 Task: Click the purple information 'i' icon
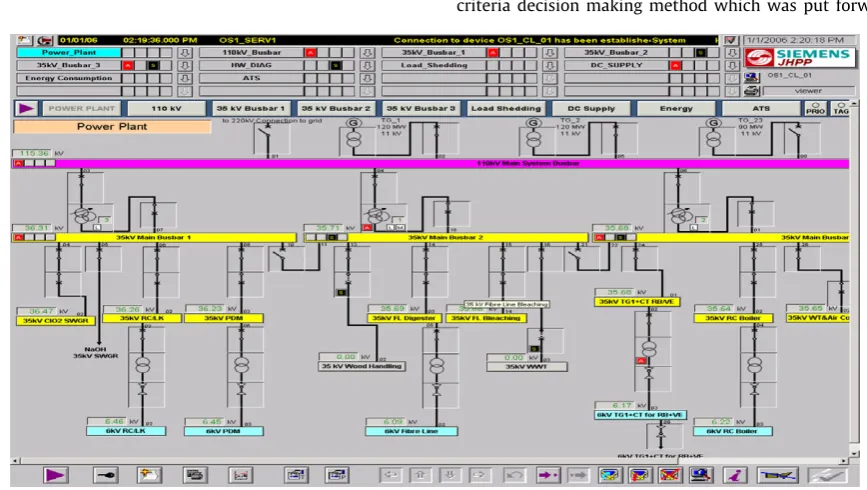point(735,475)
